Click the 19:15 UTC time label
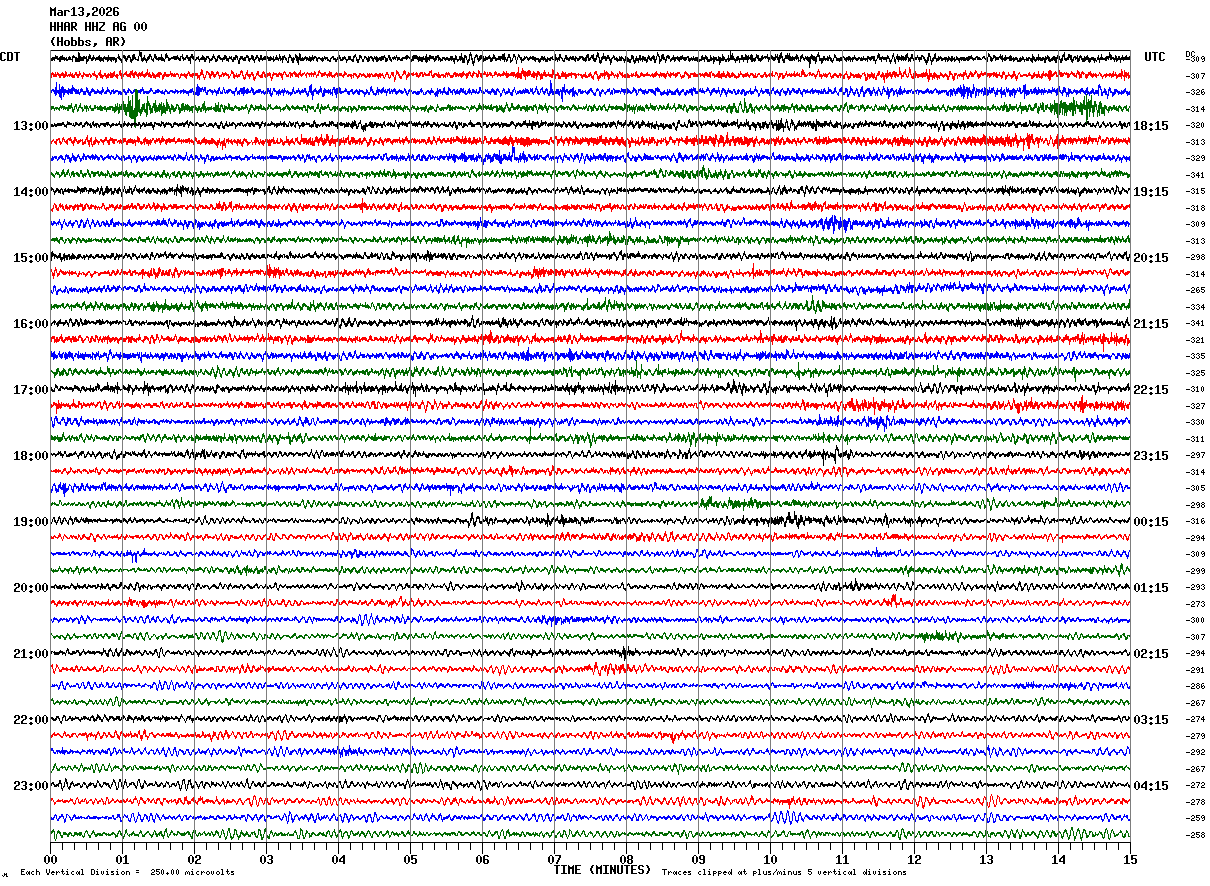 pos(1152,192)
